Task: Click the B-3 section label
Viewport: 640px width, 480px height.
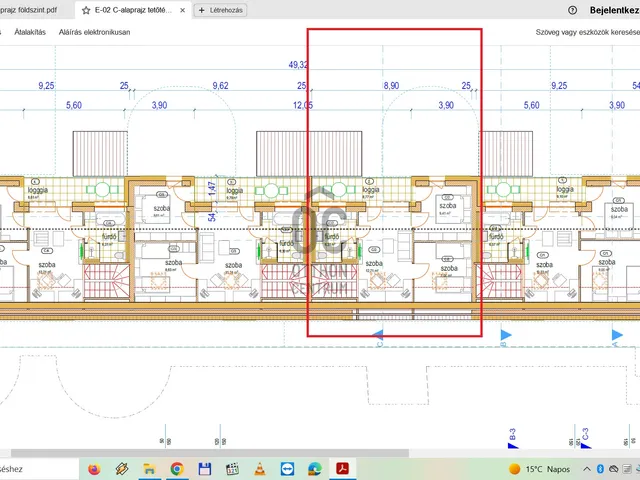Action: (513, 434)
